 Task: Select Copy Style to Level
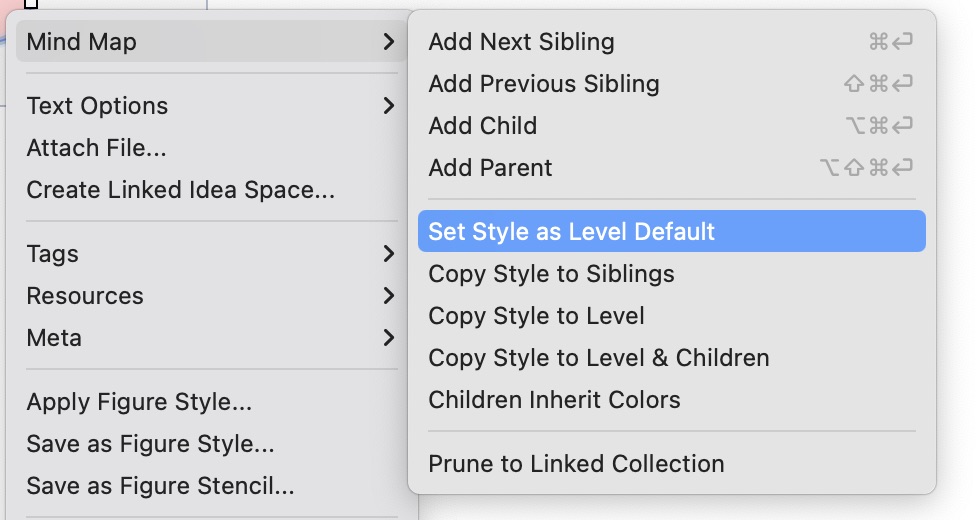[x=536, y=316]
